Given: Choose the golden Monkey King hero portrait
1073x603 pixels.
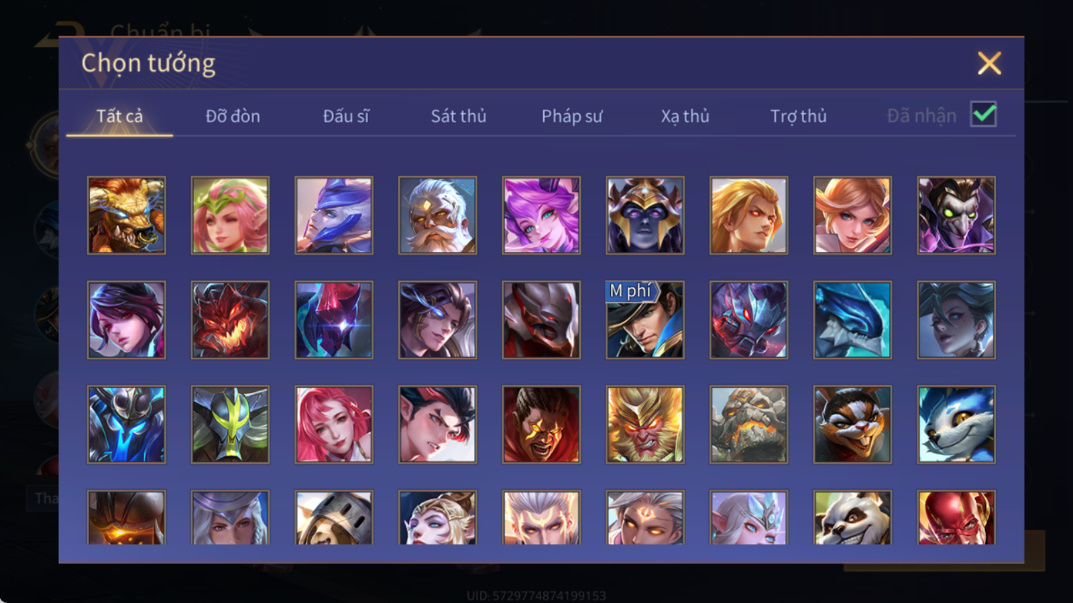Looking at the screenshot, I should (x=645, y=424).
